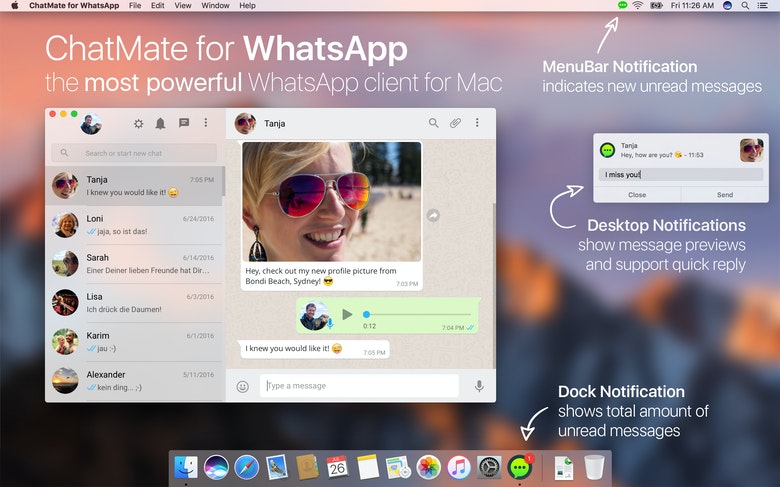
Task: Start a new chat with message icon
Action: click(x=184, y=123)
